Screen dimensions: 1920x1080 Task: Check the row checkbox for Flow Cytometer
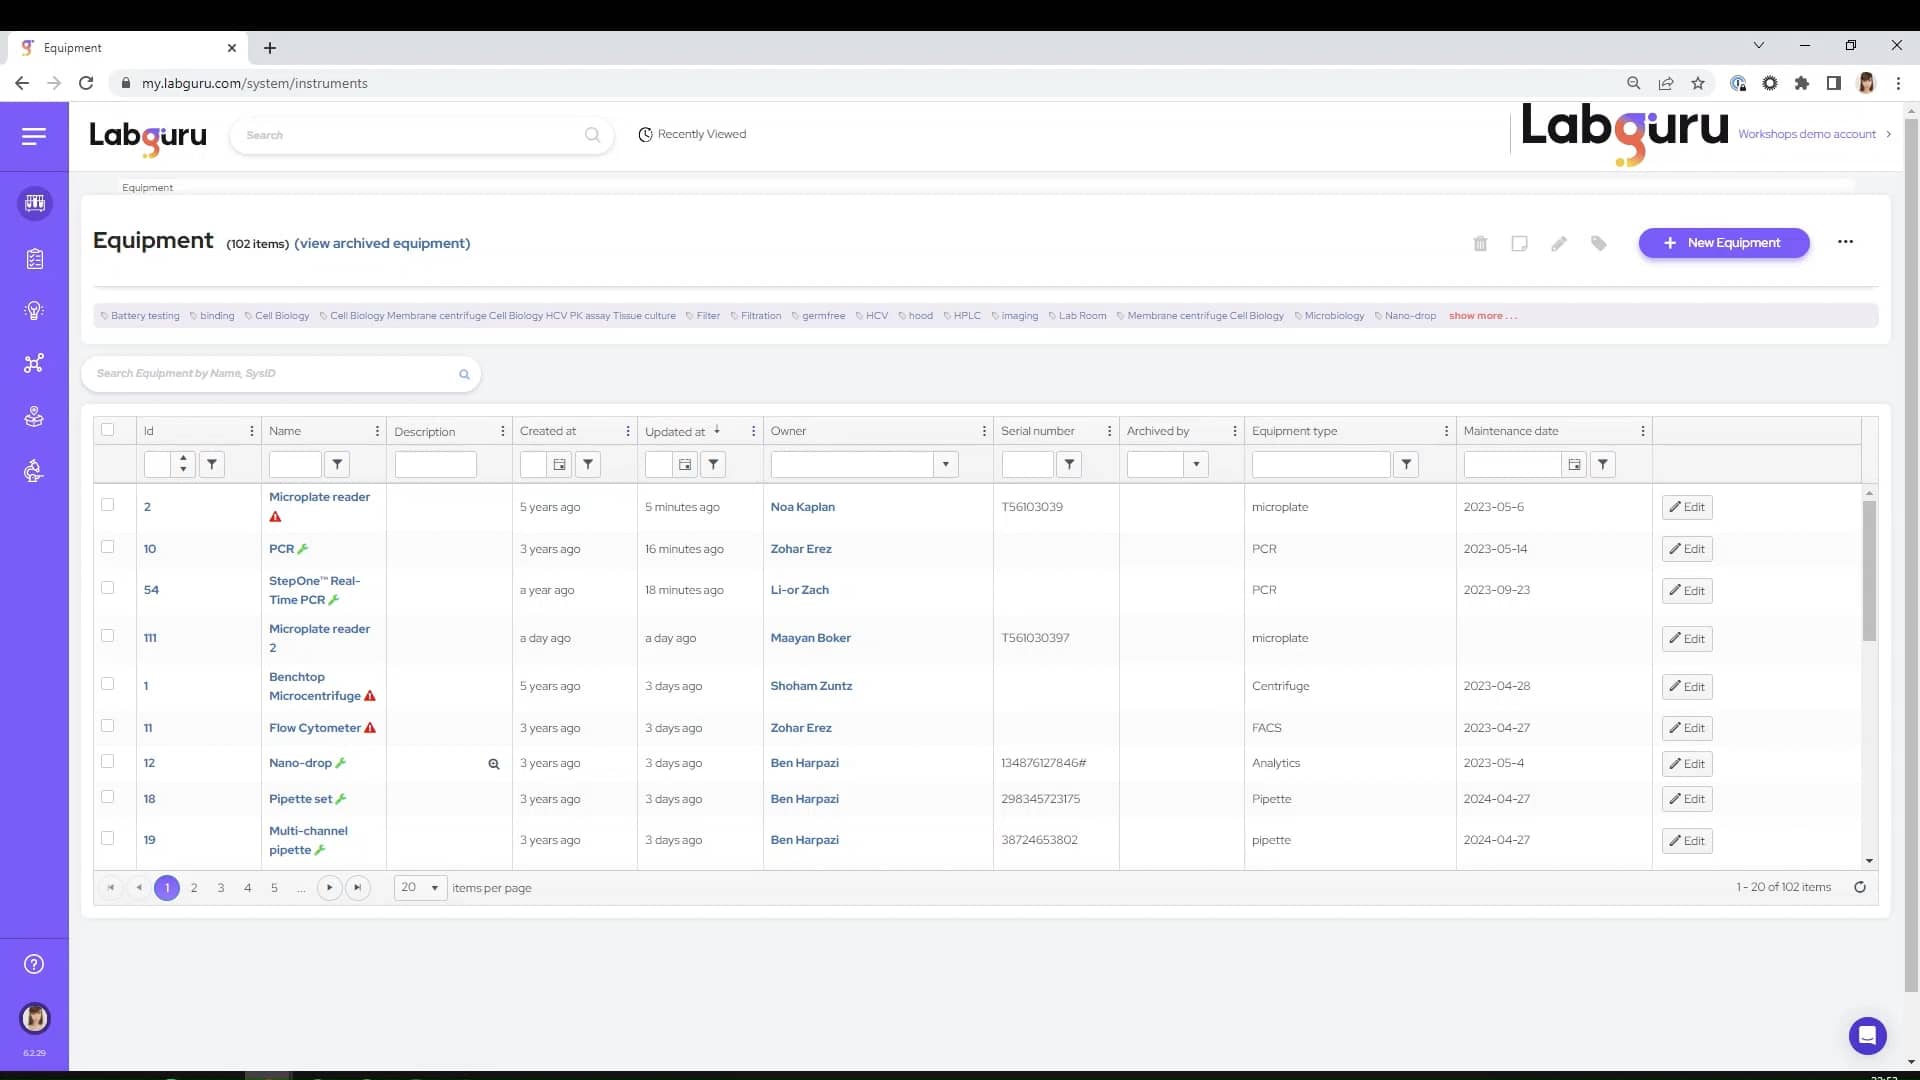[x=107, y=726]
